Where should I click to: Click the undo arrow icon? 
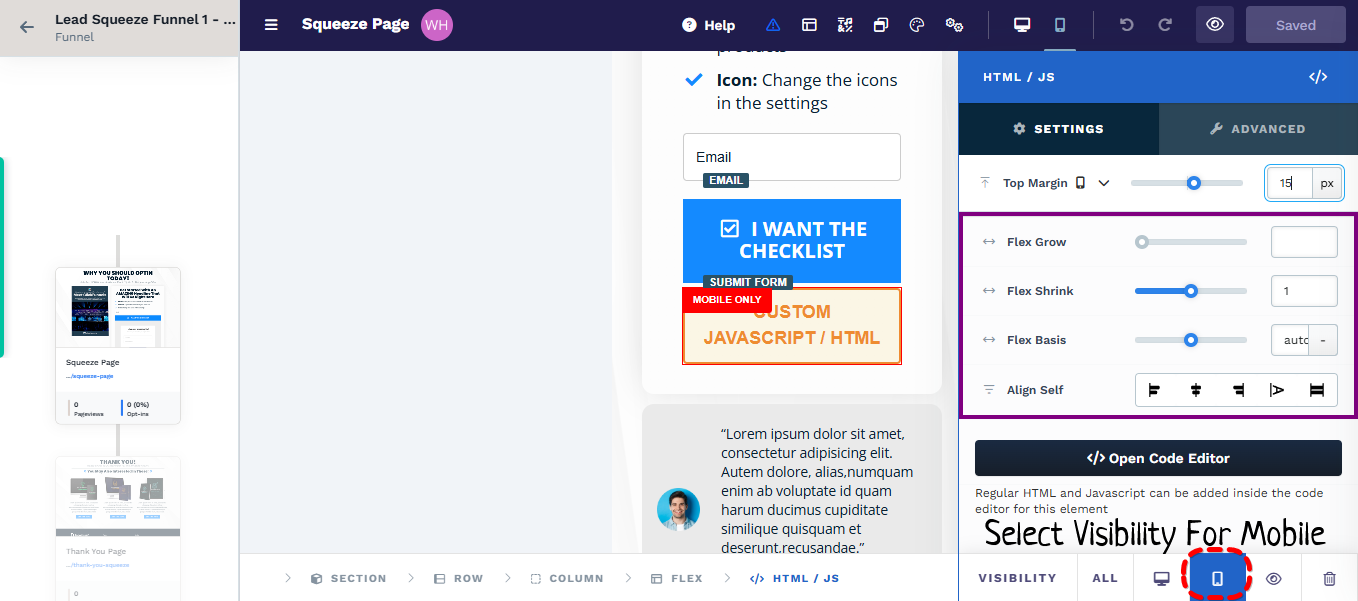coord(1127,25)
